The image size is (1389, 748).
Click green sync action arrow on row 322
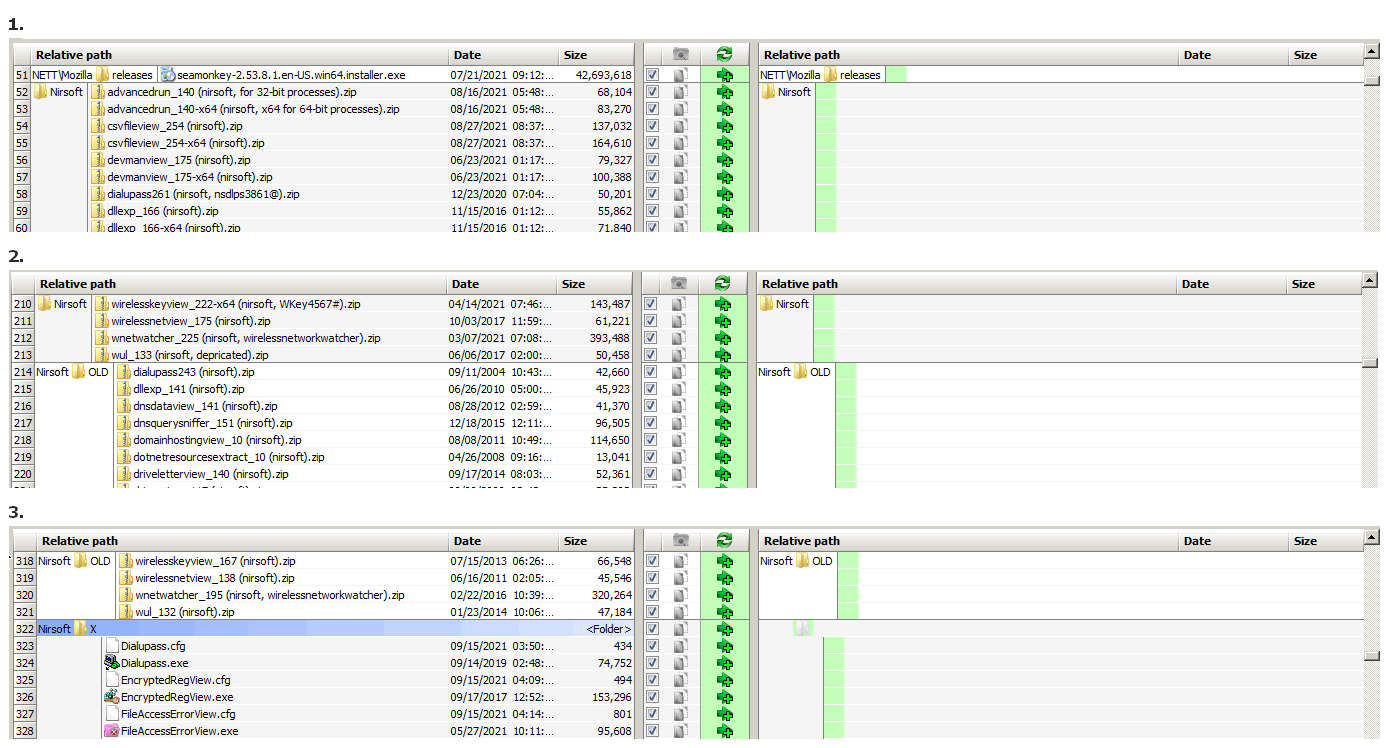point(725,629)
